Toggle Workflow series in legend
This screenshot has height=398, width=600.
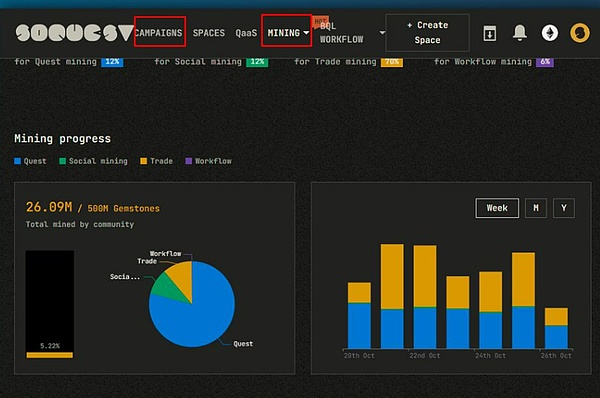(209, 161)
